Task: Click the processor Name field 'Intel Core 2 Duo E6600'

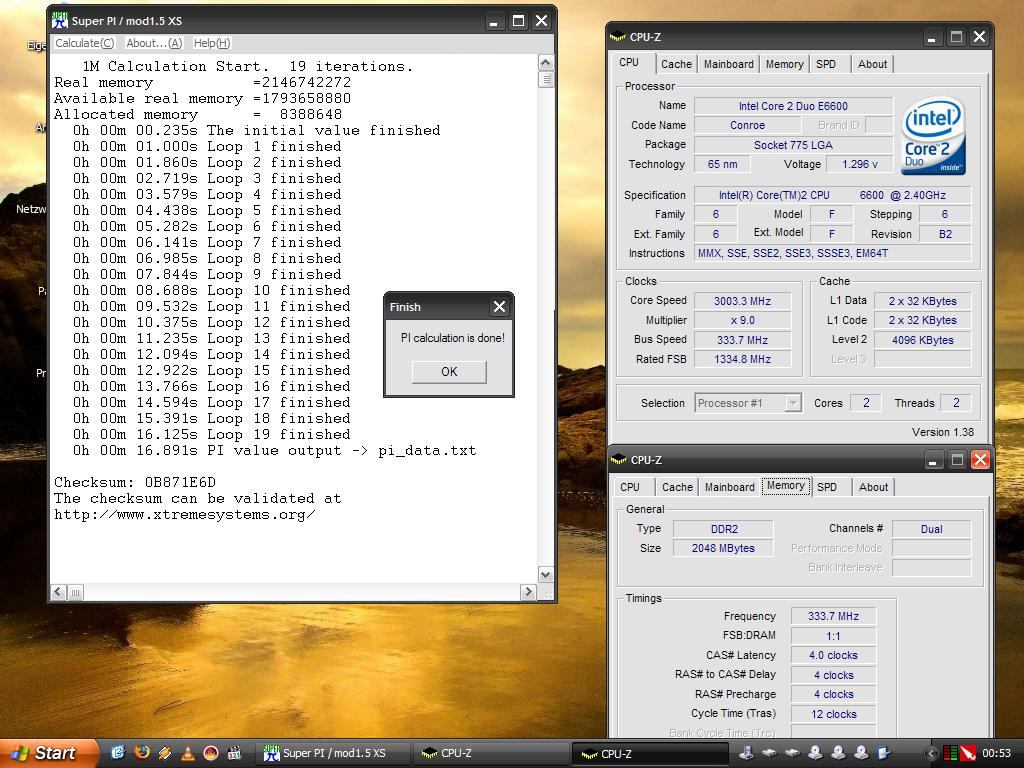Action: 793,106
